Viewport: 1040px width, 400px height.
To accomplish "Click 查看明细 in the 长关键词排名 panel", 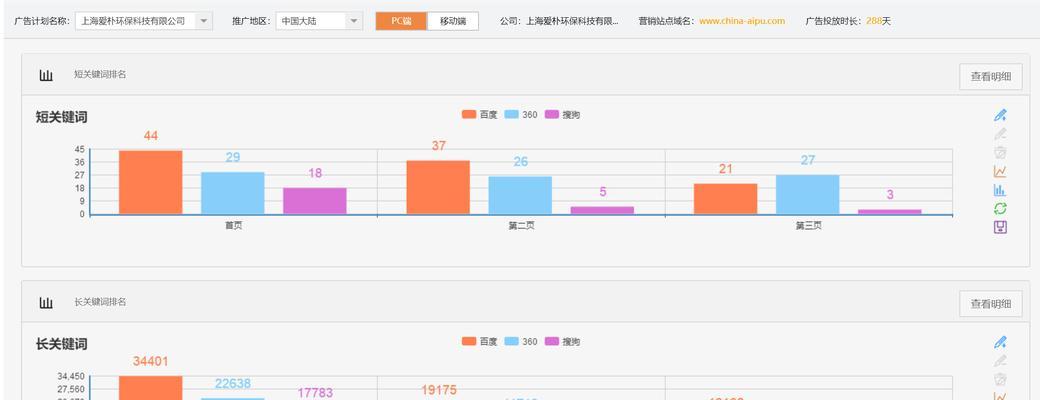I will click(x=991, y=304).
